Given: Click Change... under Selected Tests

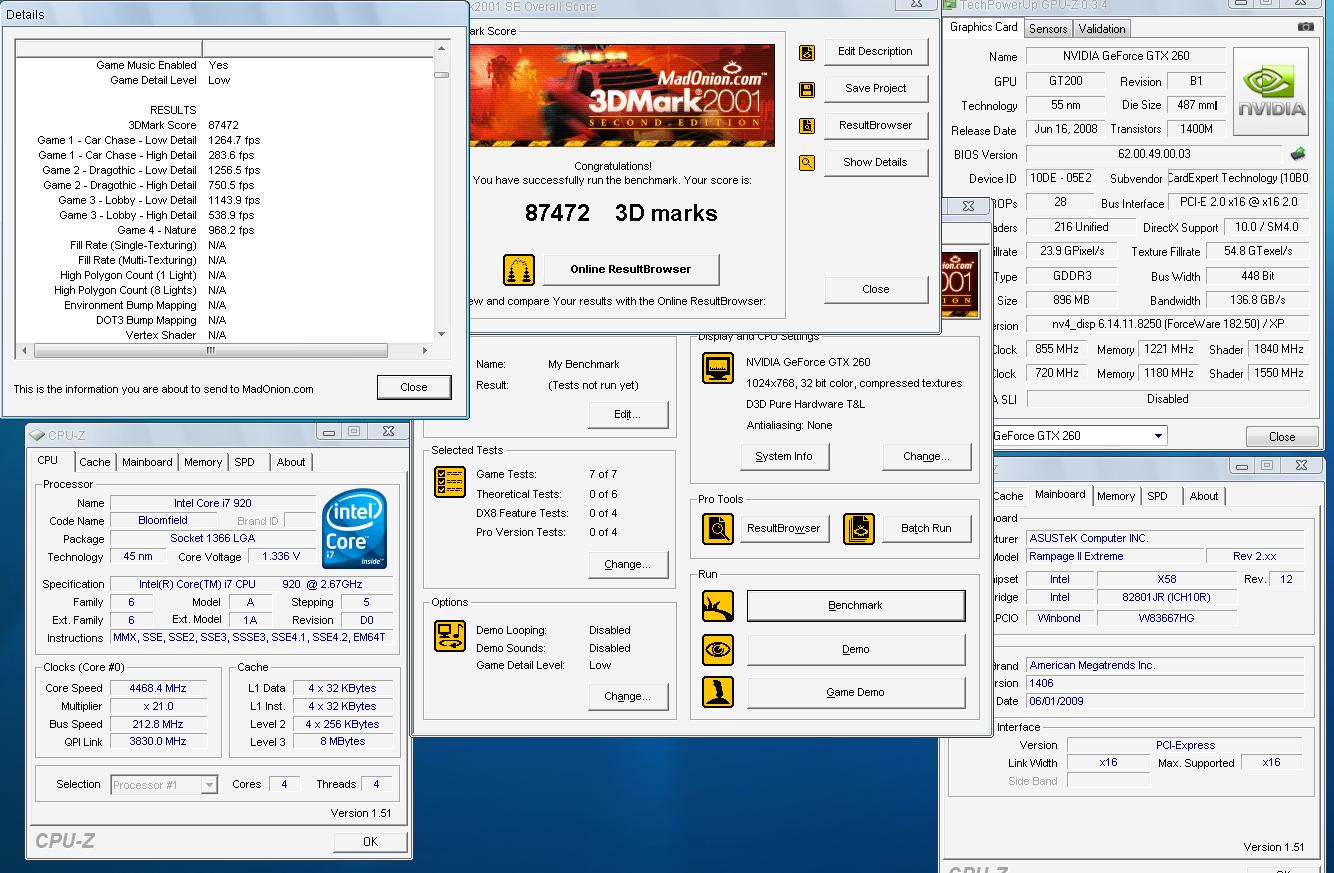Looking at the screenshot, I should click(627, 565).
